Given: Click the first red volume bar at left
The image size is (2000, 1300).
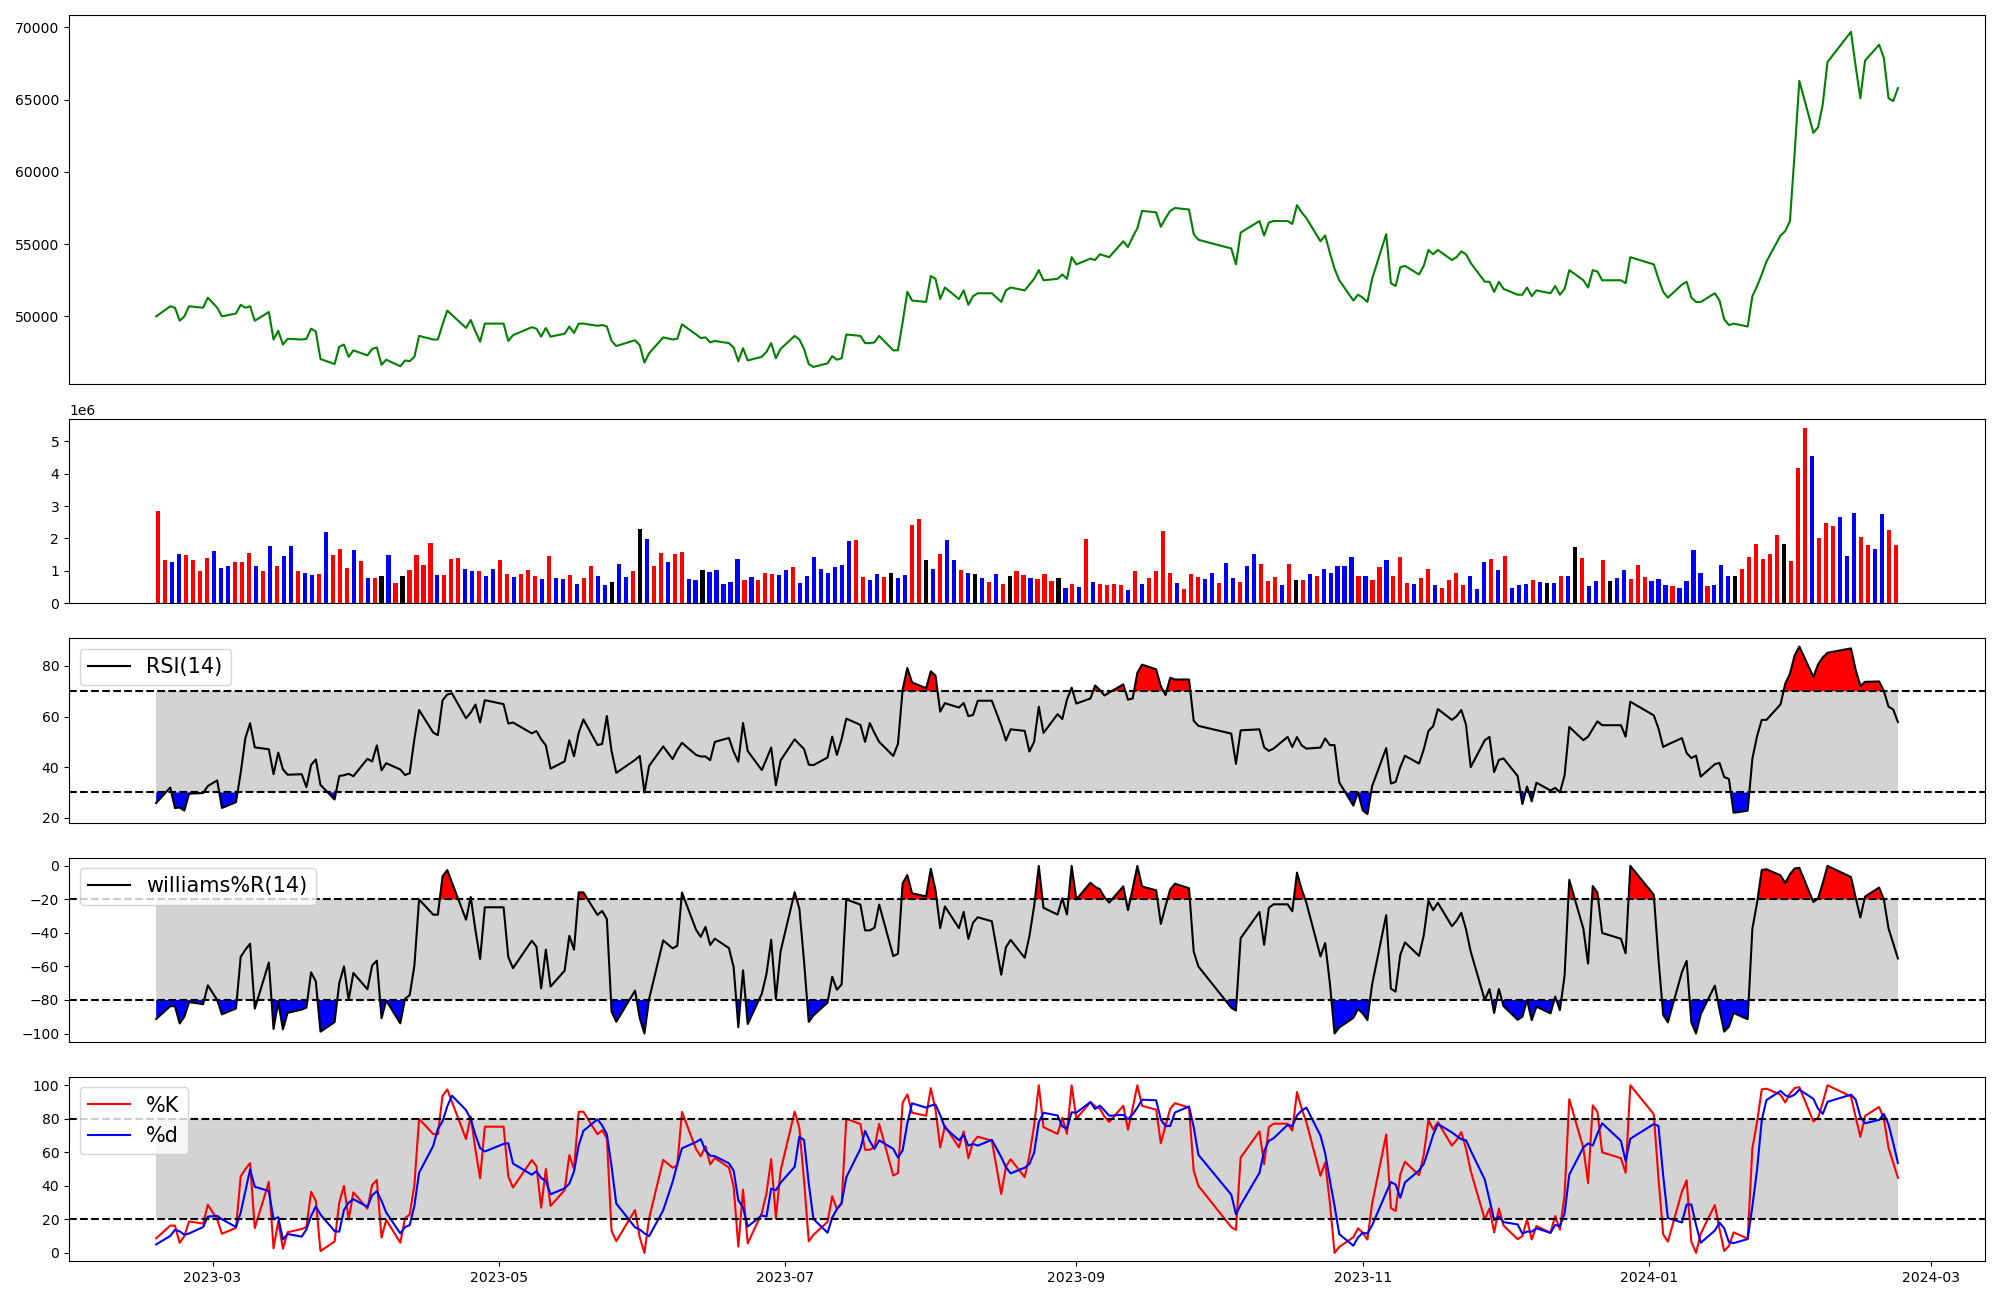Looking at the screenshot, I should click(x=158, y=556).
